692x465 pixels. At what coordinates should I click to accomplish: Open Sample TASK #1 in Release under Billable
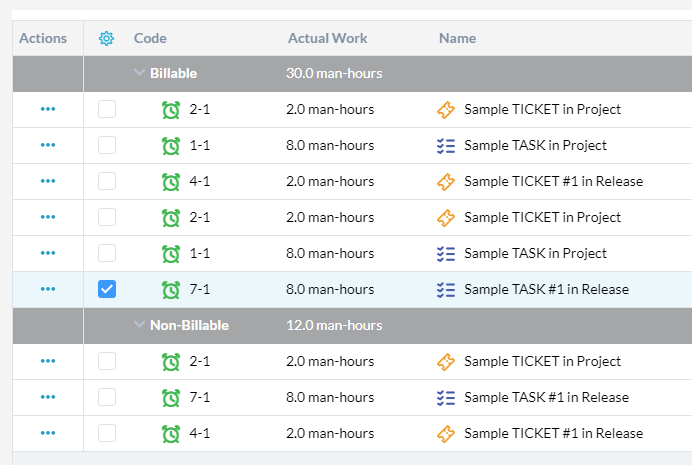pos(546,290)
